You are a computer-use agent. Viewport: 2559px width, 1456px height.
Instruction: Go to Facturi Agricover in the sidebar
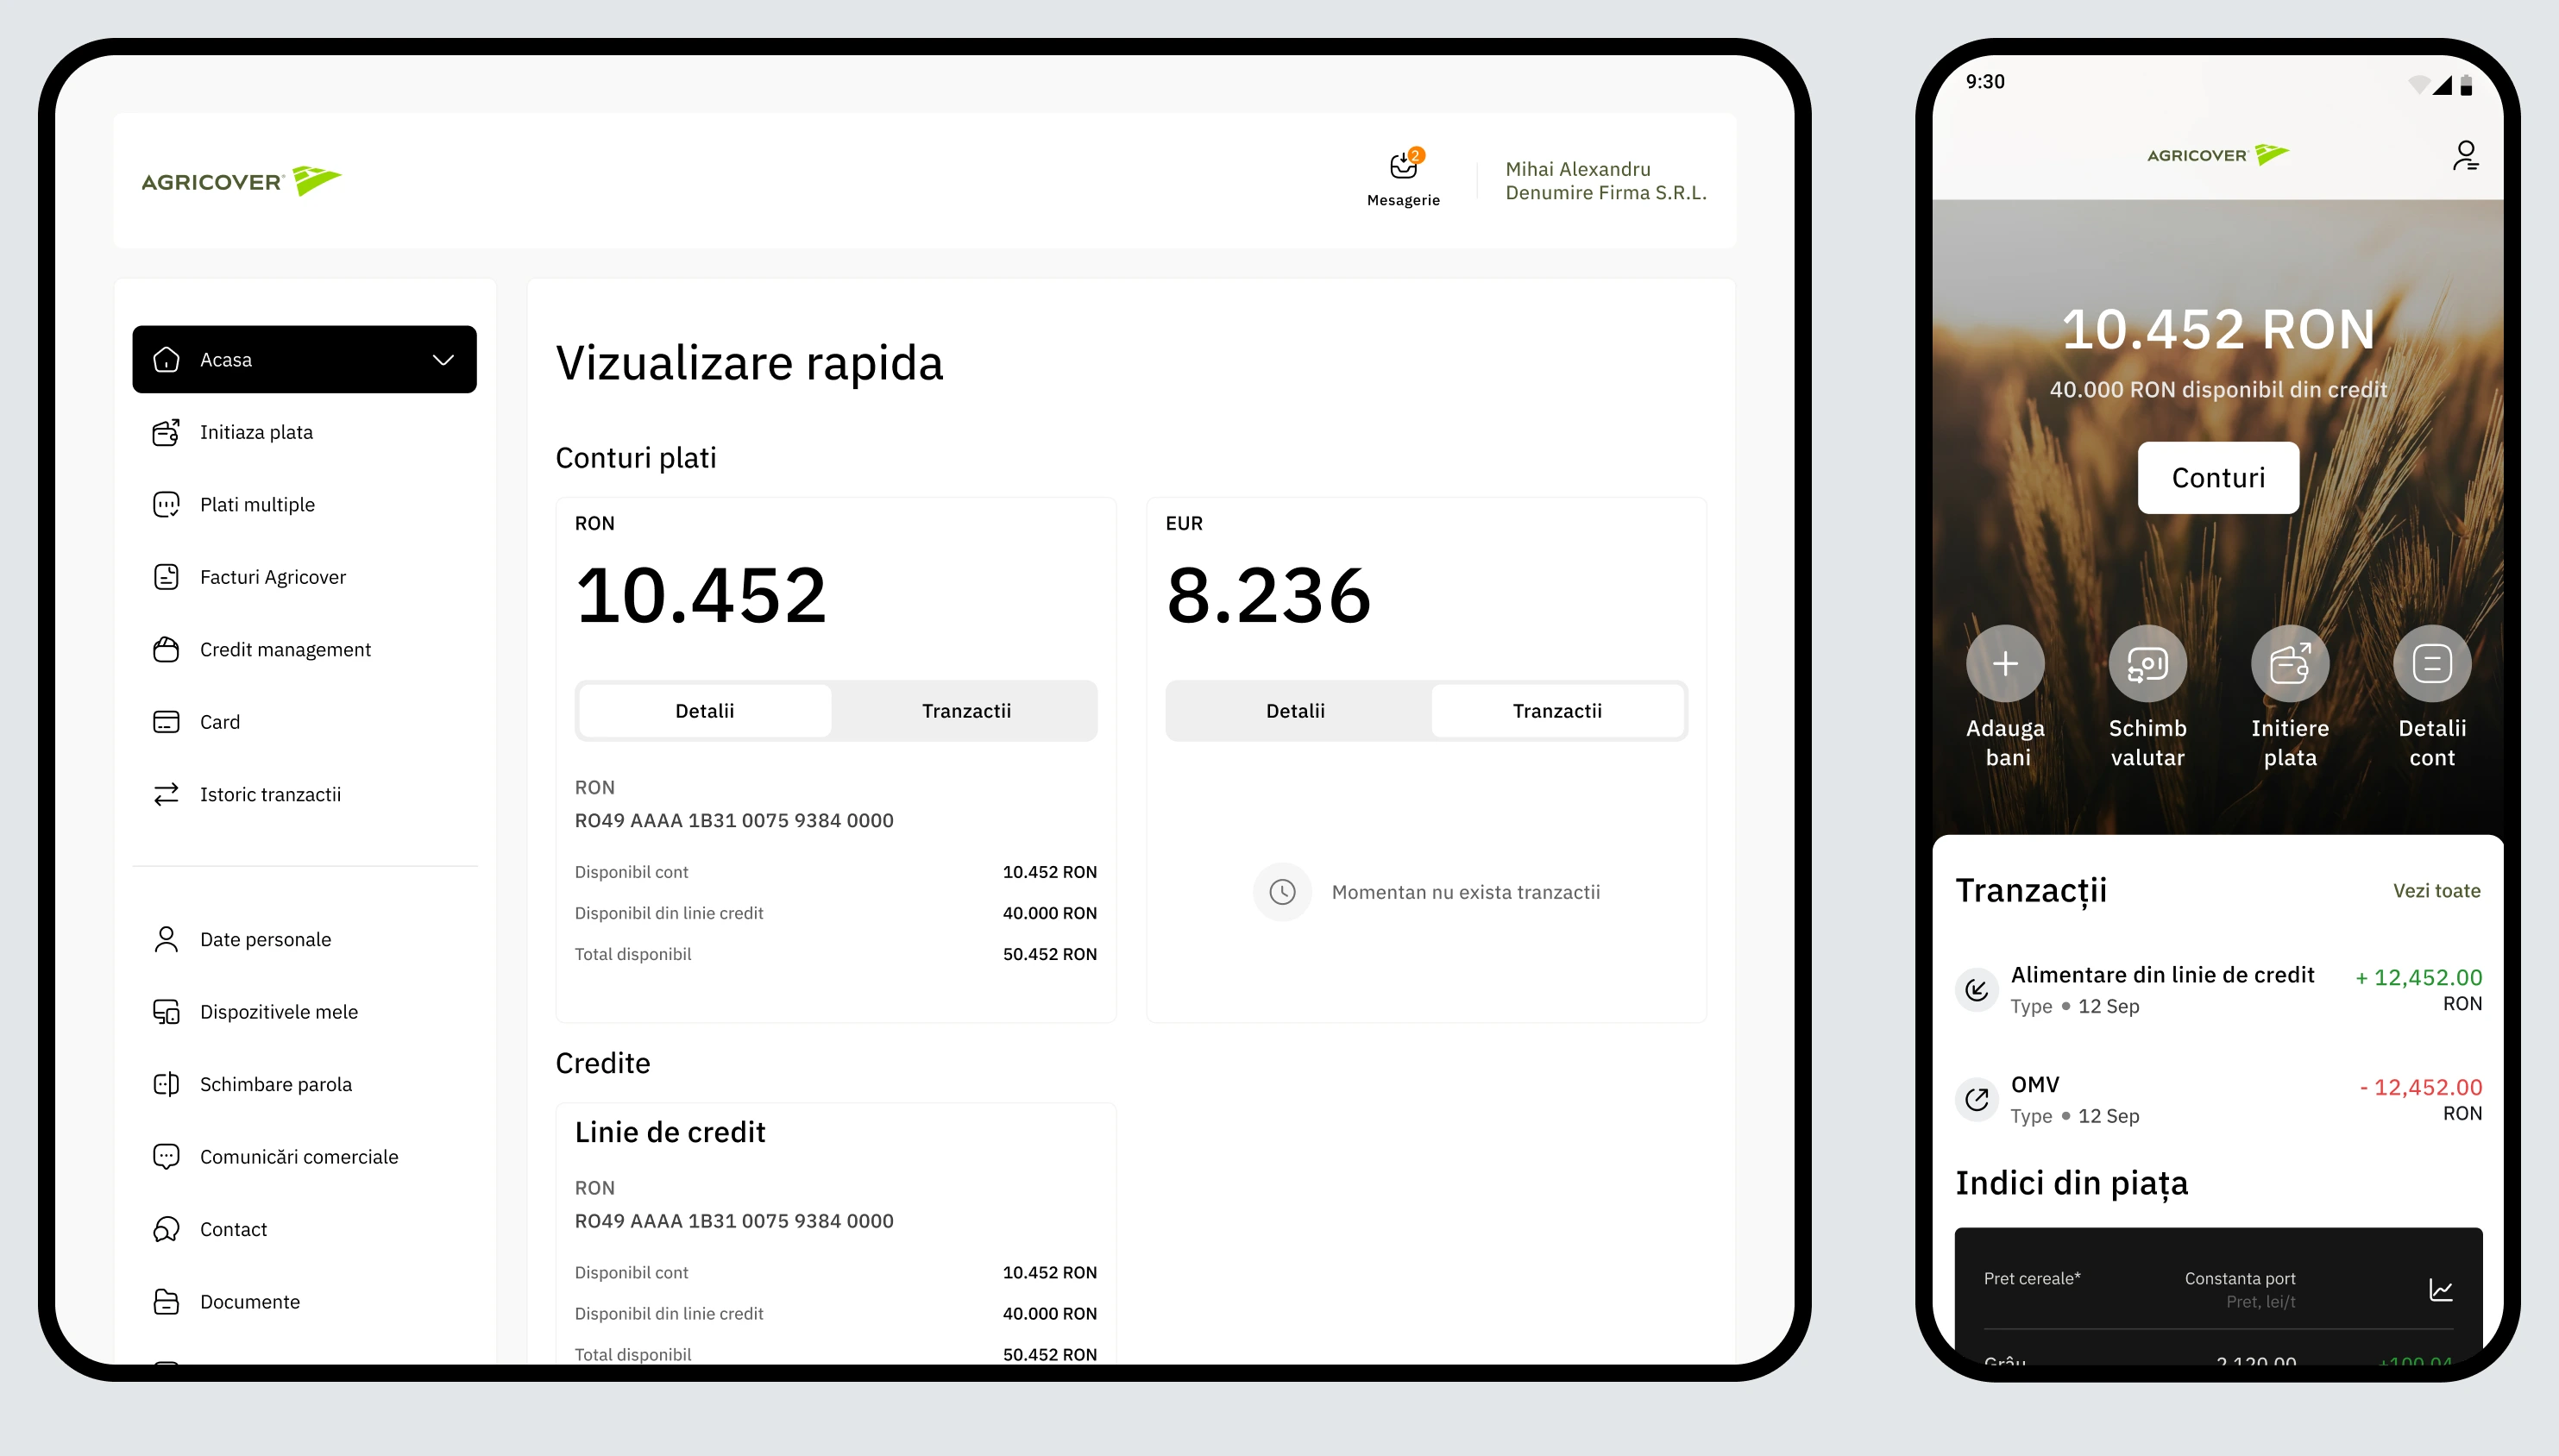304,577
